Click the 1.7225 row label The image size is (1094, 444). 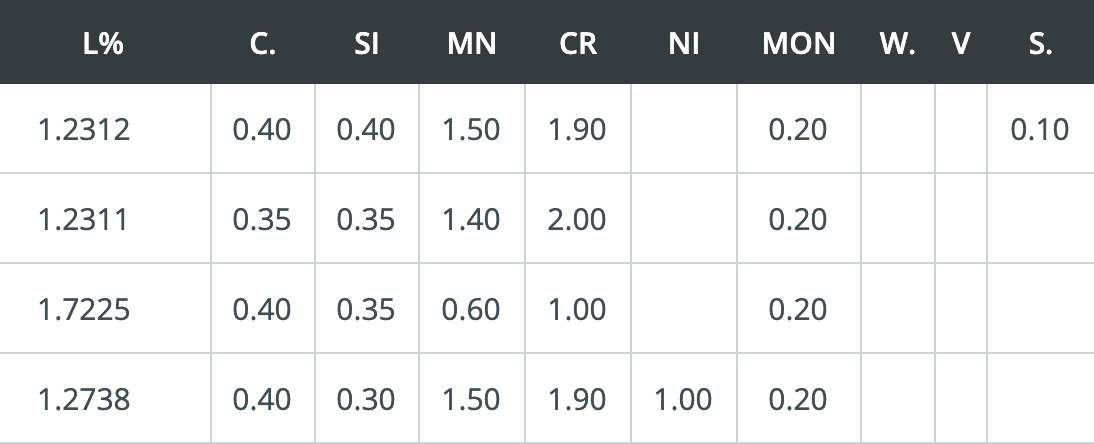click(84, 310)
